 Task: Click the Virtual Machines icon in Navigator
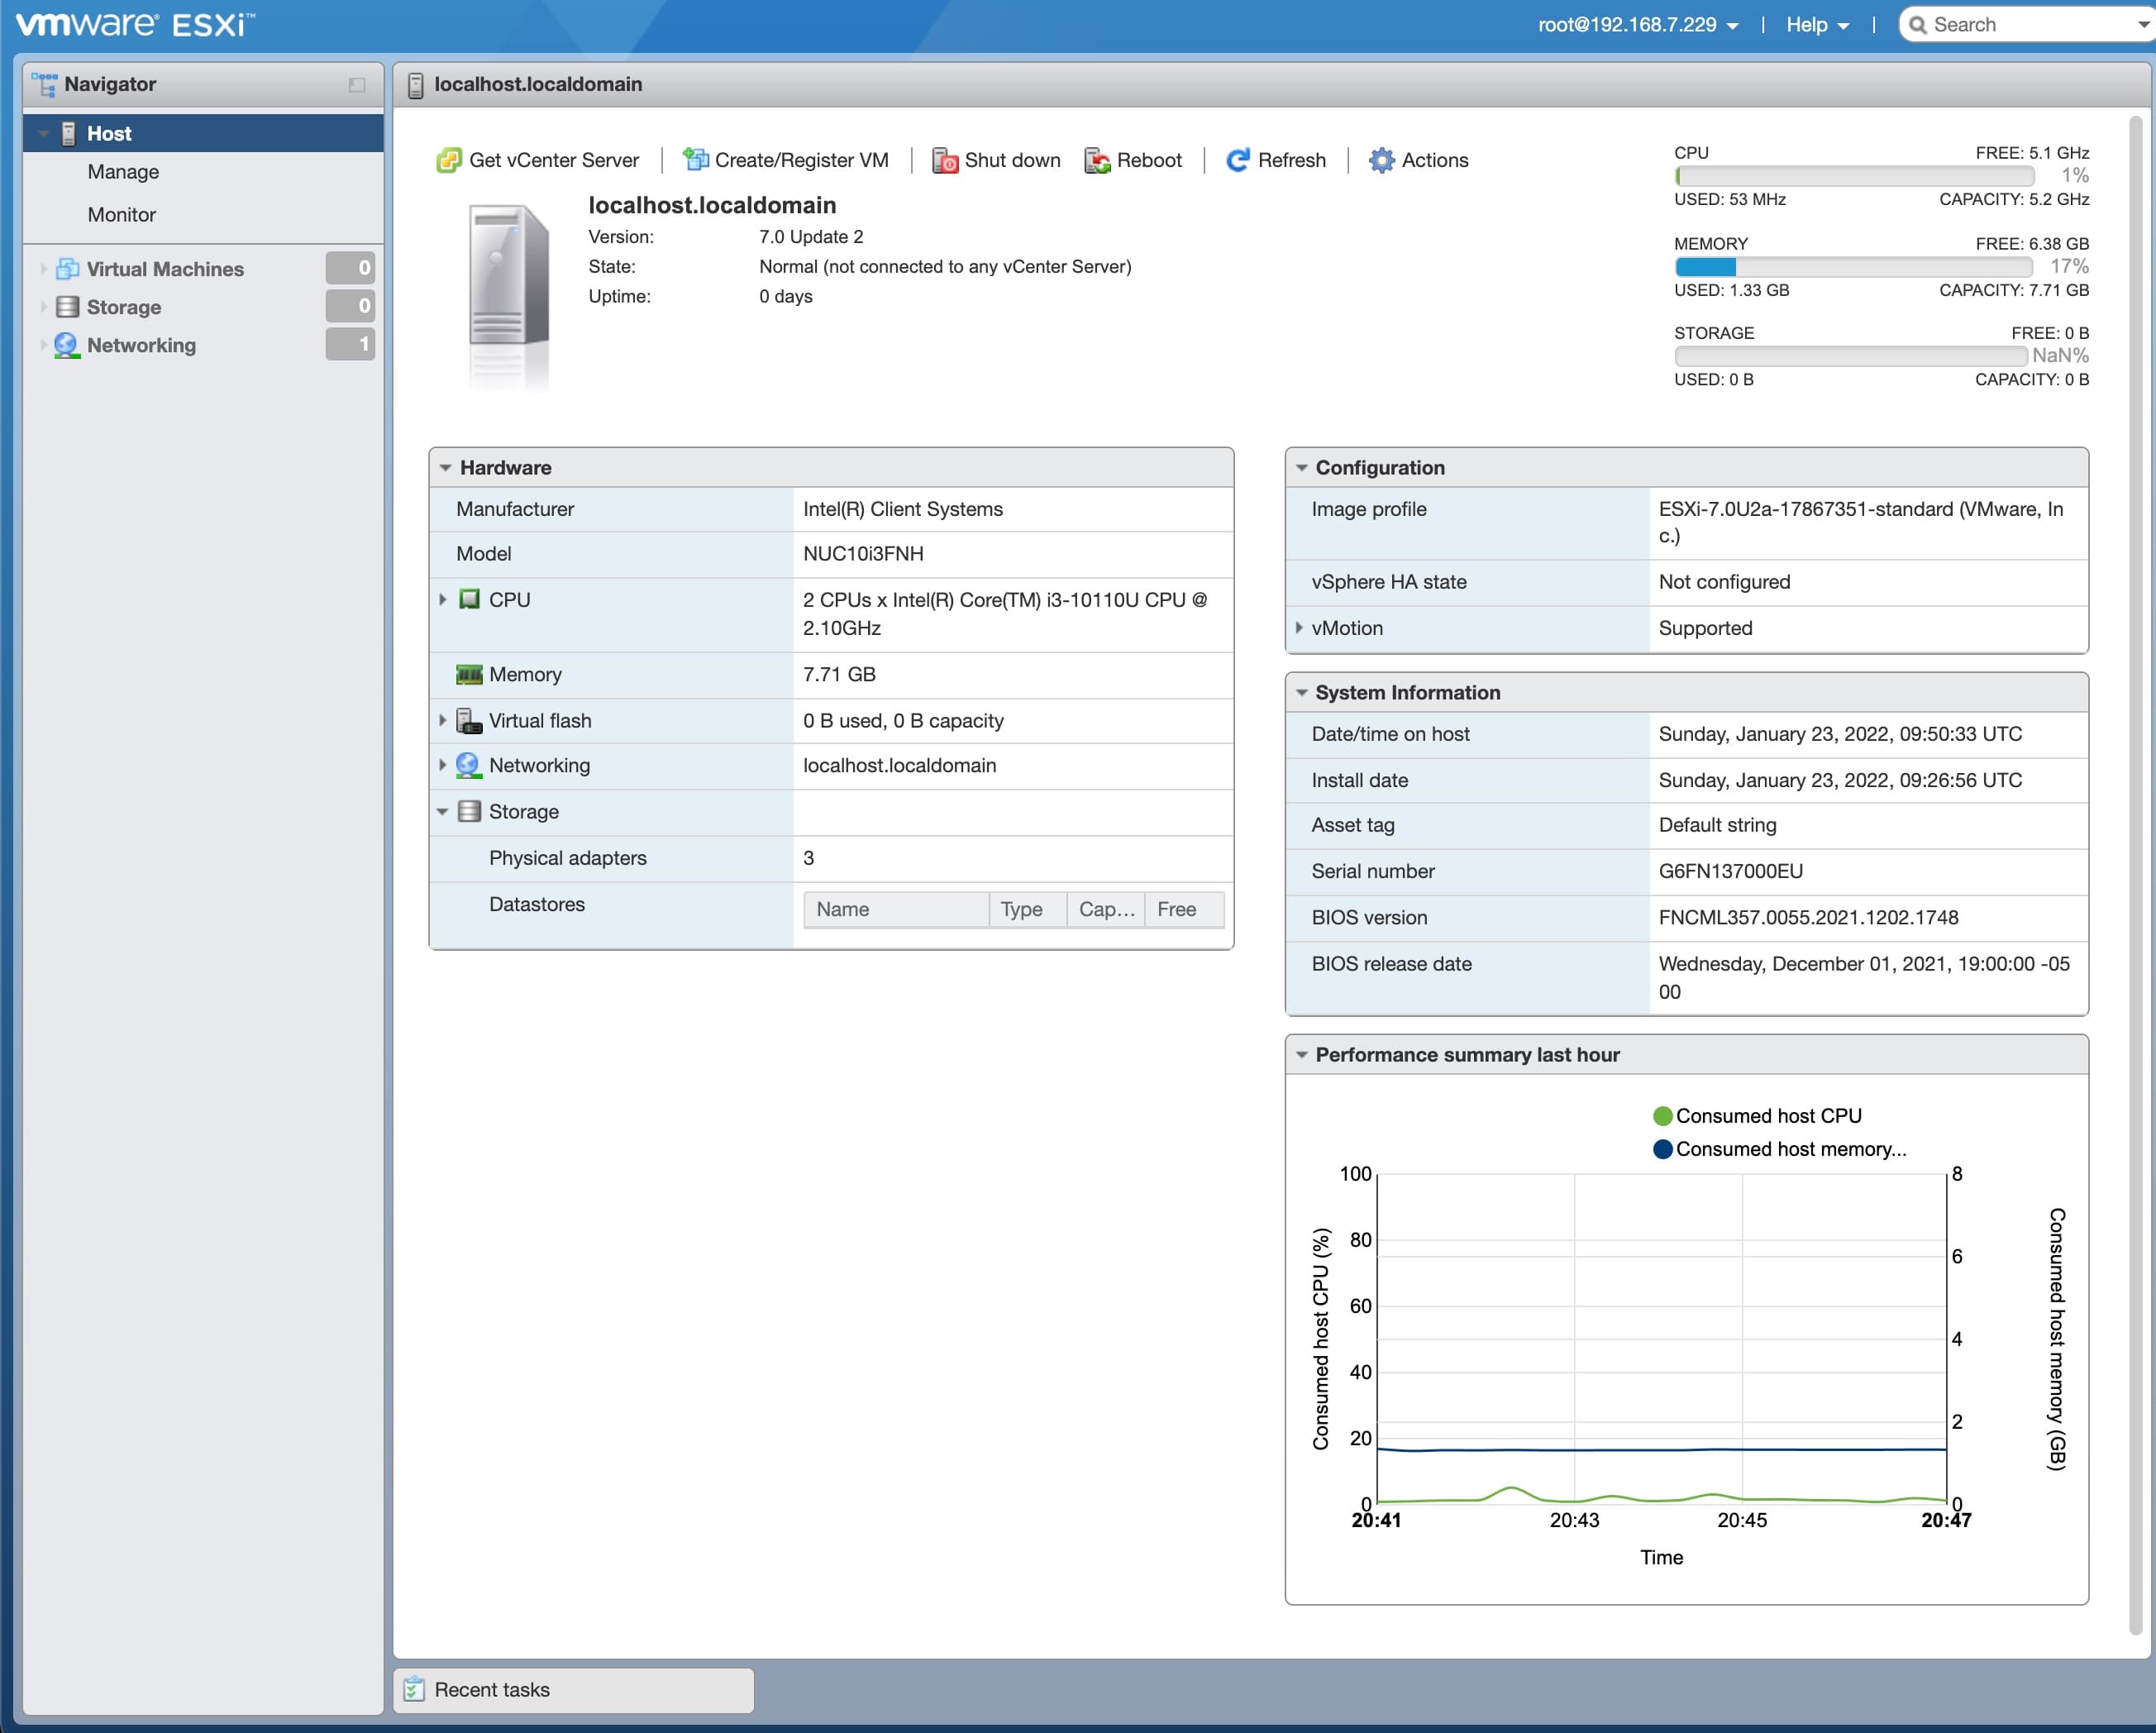click(67, 268)
